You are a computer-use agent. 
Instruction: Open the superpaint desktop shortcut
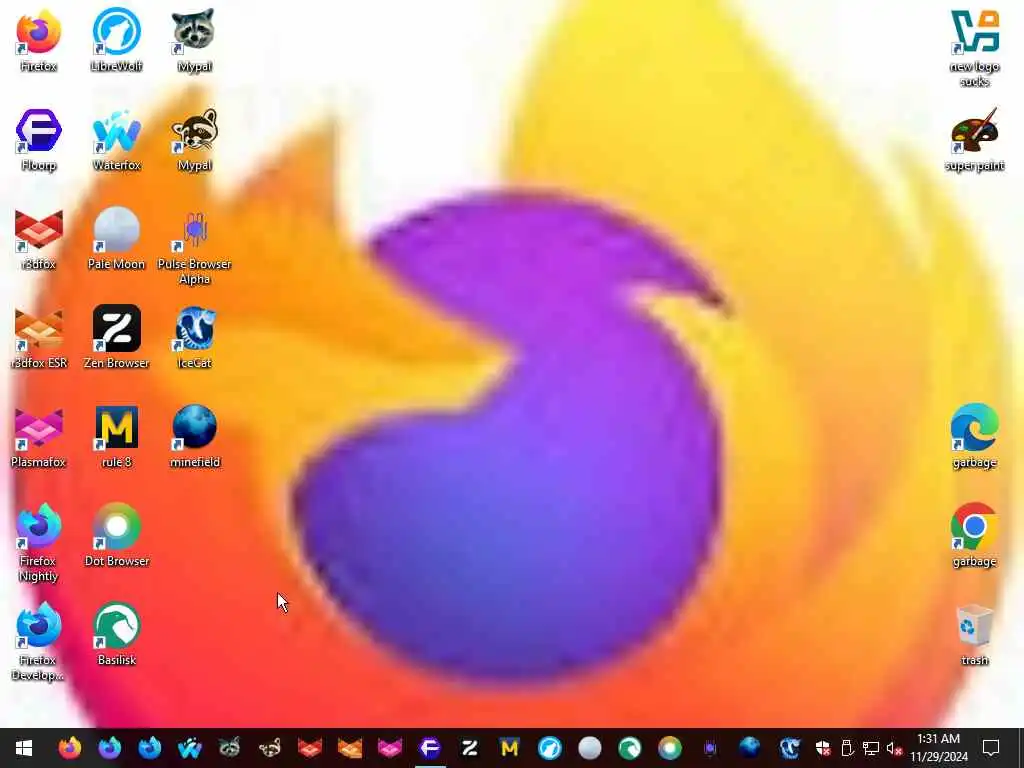[974, 139]
